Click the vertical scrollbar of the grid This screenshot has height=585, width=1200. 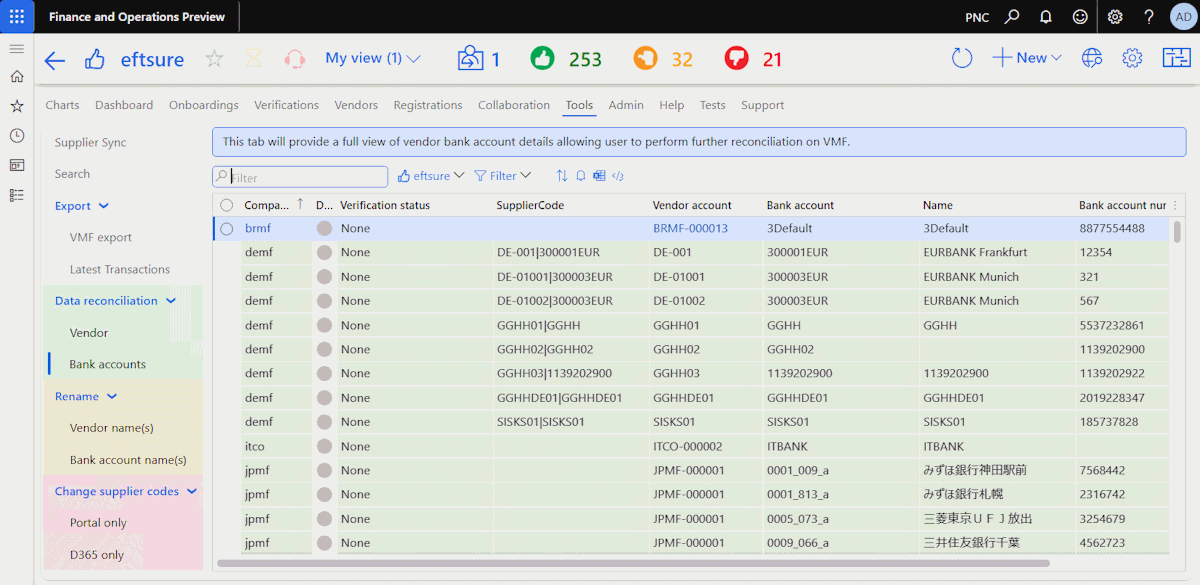coord(1177,232)
